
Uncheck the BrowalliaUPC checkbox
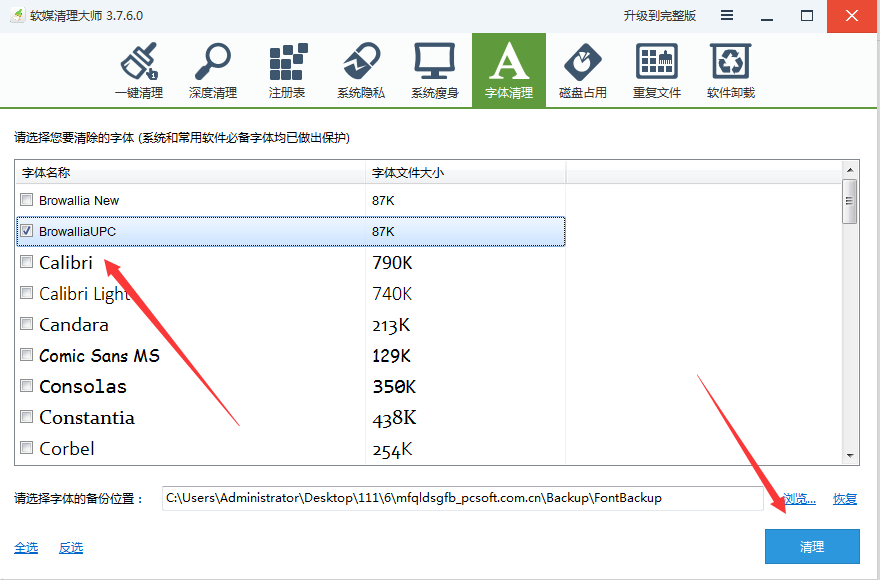(26, 230)
